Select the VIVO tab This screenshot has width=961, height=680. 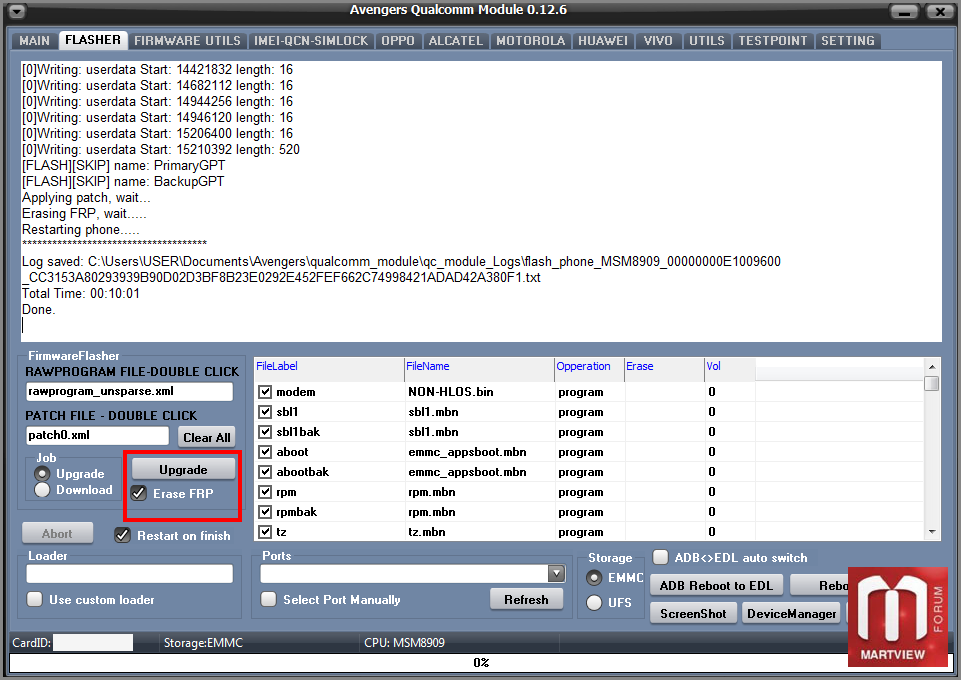pyautogui.click(x=658, y=40)
